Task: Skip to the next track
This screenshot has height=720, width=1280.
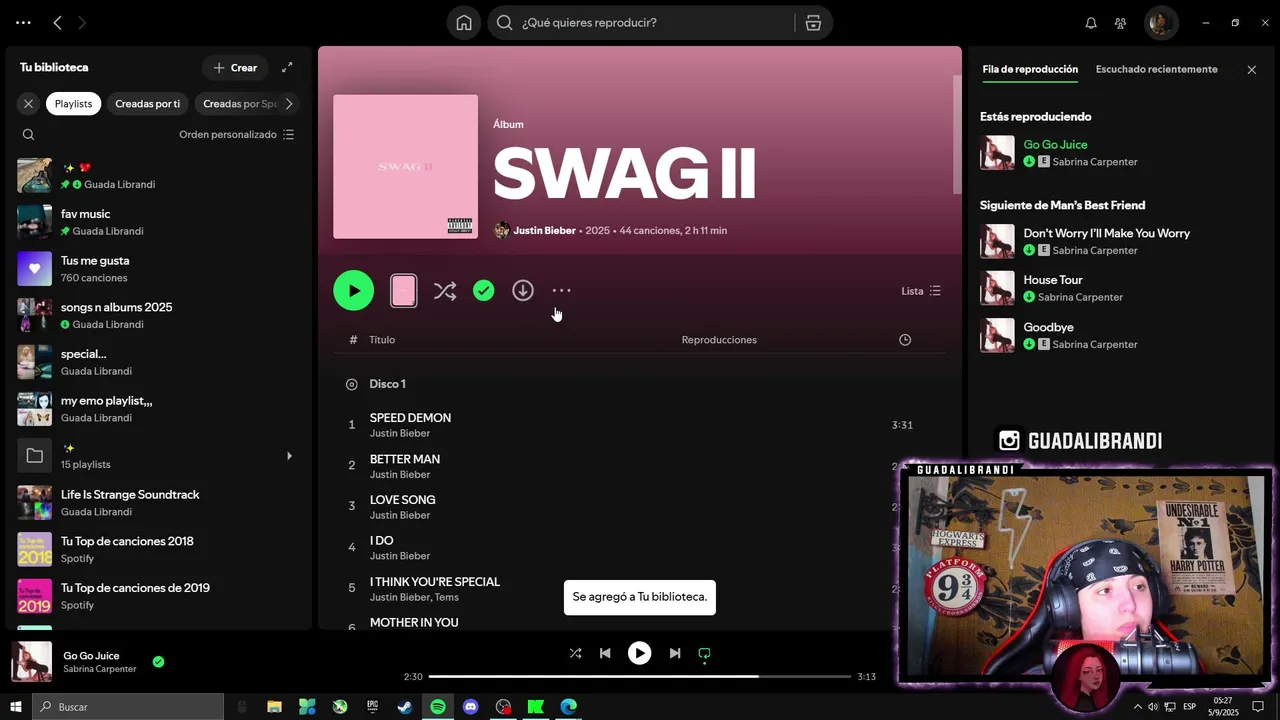Action: point(675,653)
